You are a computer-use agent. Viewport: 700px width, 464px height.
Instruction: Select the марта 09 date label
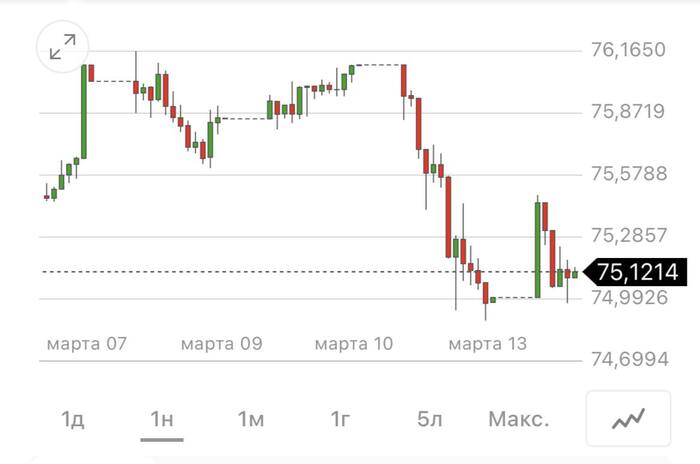click(x=221, y=344)
